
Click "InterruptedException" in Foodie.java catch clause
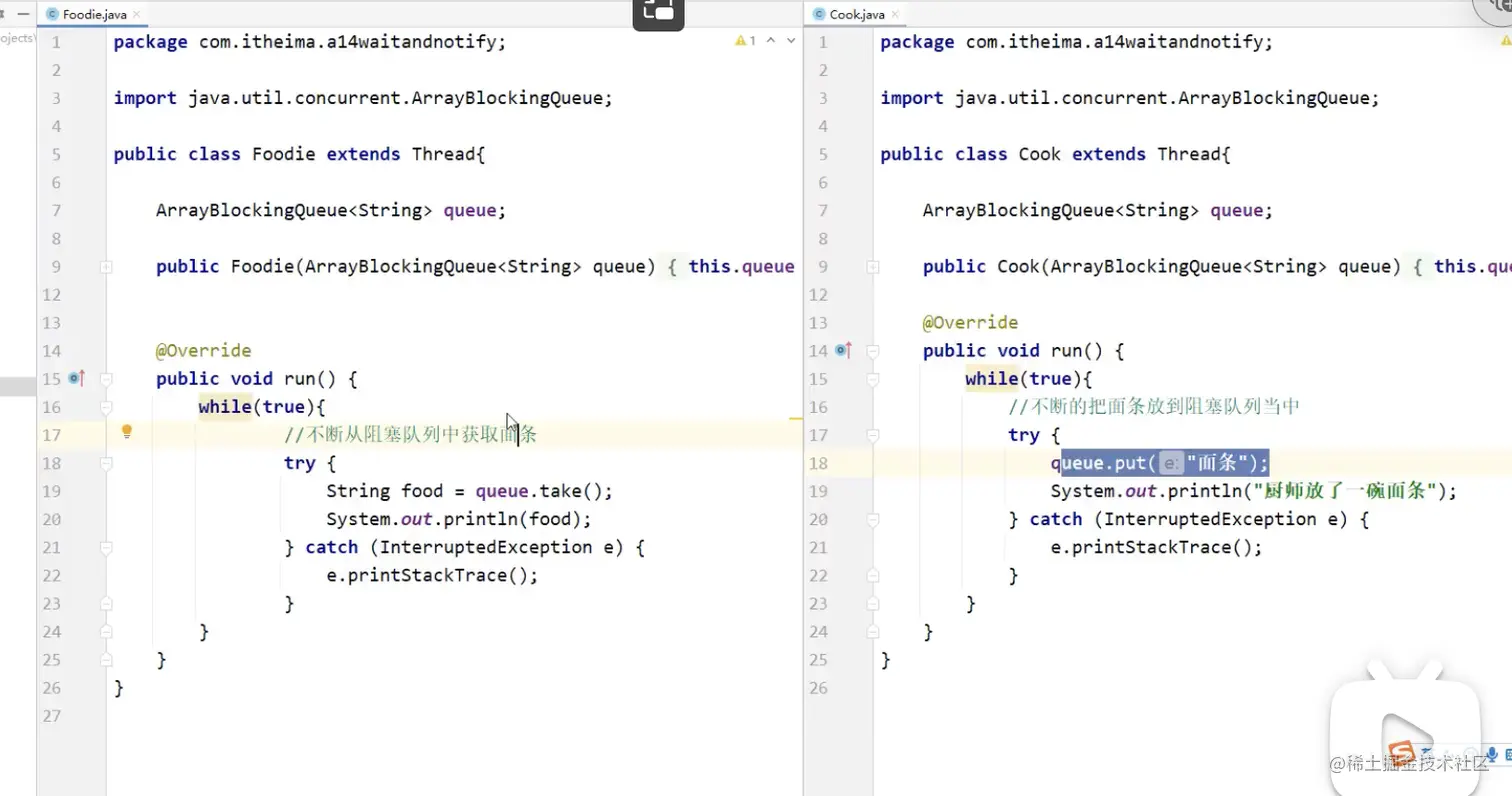click(486, 547)
